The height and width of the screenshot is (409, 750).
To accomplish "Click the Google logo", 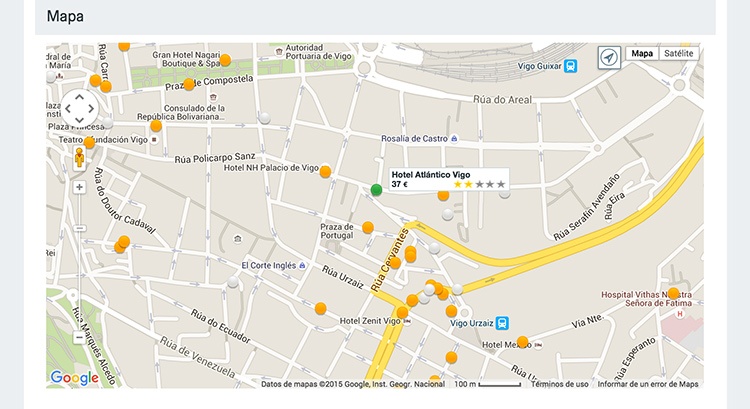I will [x=74, y=378].
